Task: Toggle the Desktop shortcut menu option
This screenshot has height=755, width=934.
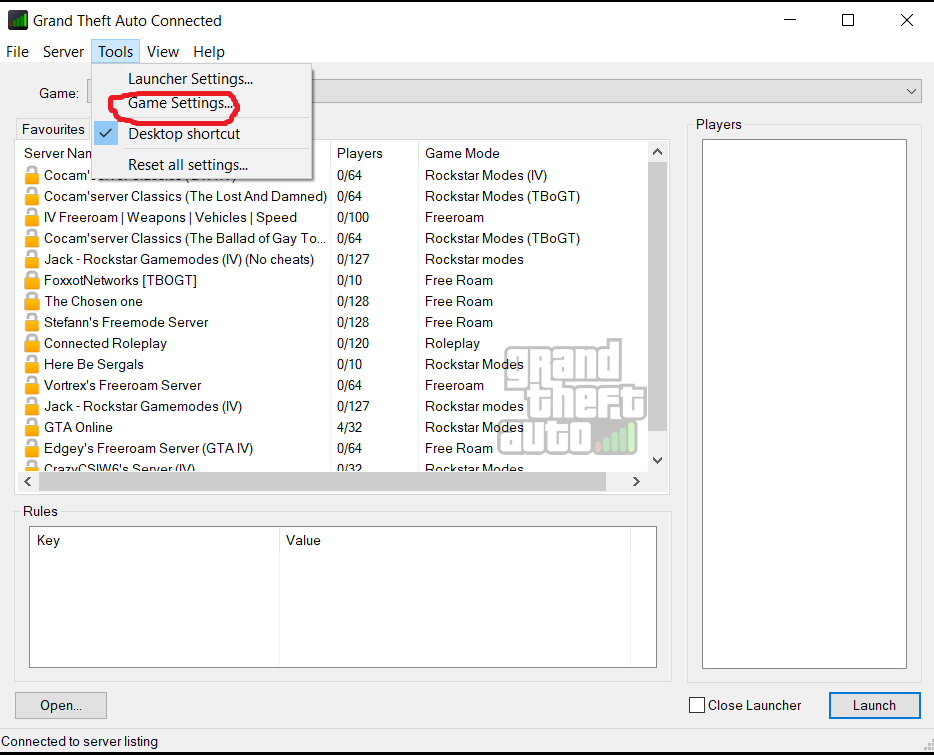Action: (202, 134)
